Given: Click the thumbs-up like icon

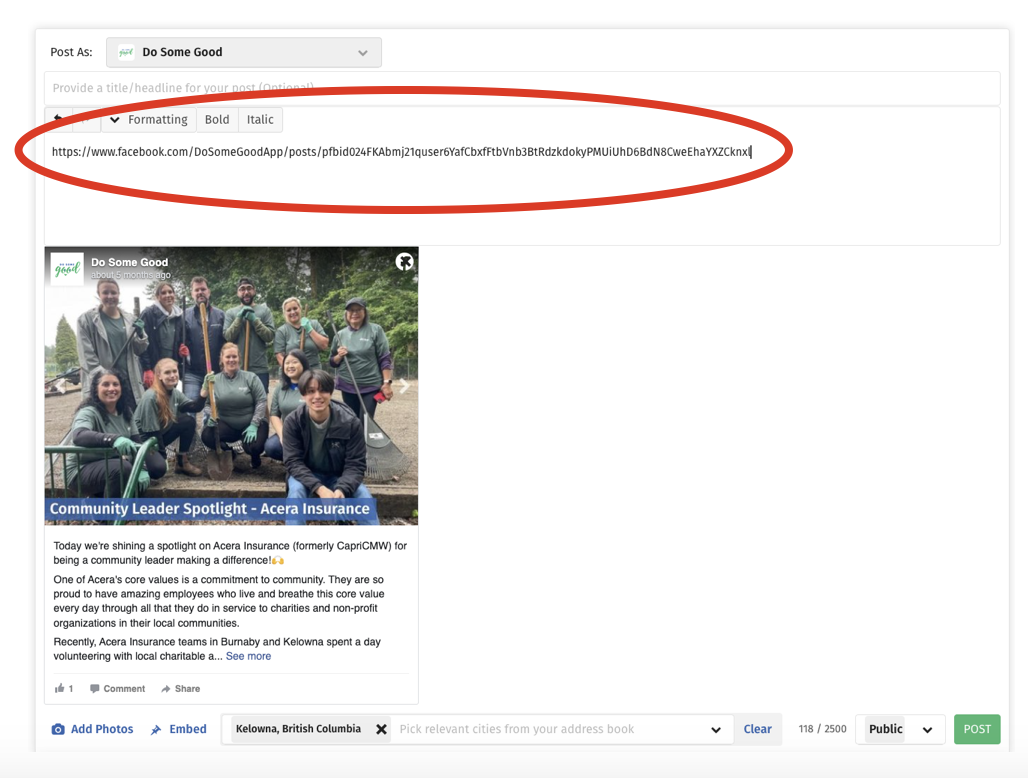Looking at the screenshot, I should coord(60,688).
